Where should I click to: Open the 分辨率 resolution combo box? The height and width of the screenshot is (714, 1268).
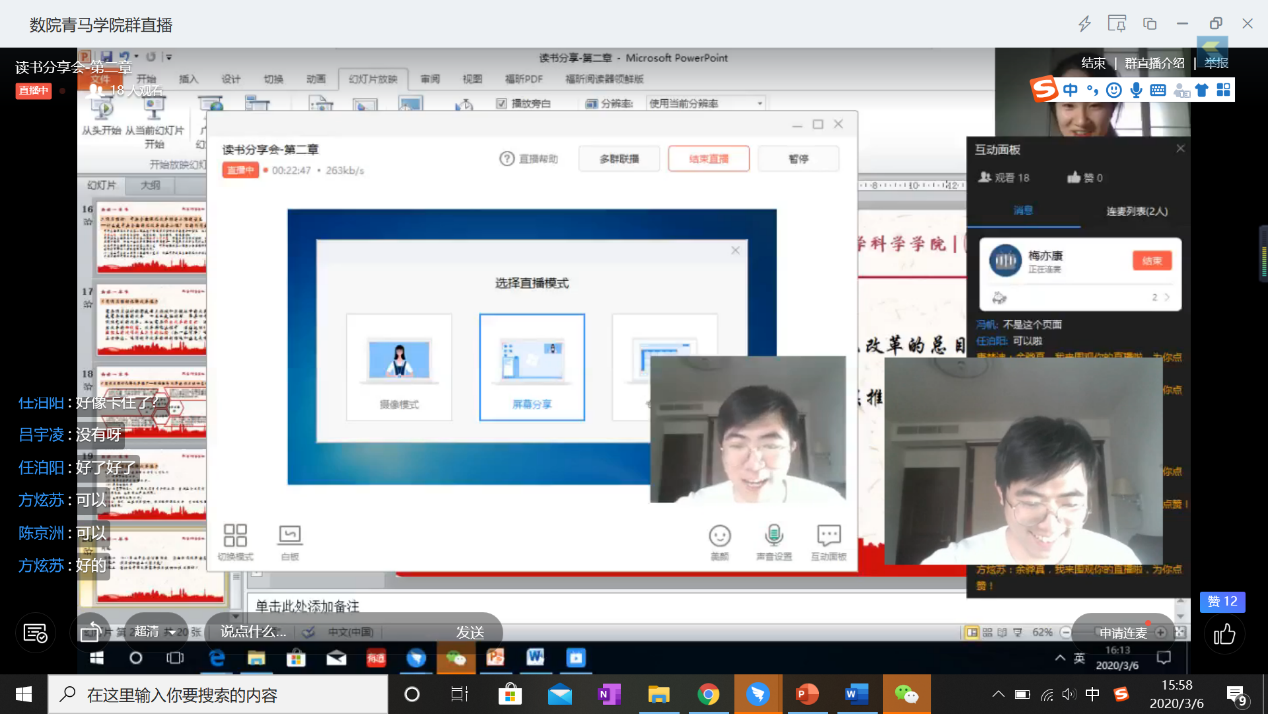click(x=705, y=103)
